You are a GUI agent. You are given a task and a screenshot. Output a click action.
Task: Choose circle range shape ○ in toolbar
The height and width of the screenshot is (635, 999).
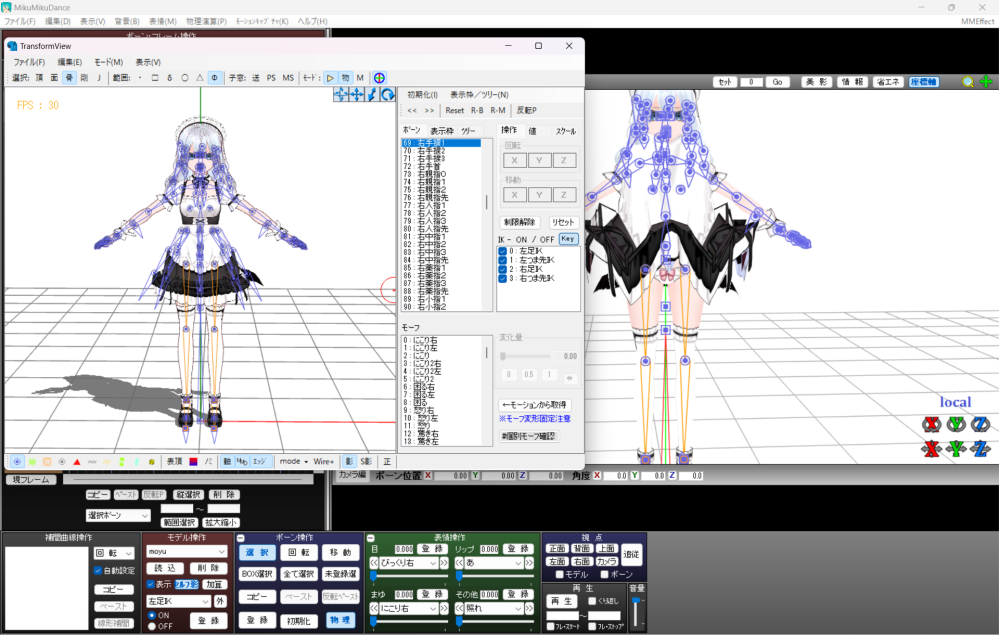[x=185, y=78]
